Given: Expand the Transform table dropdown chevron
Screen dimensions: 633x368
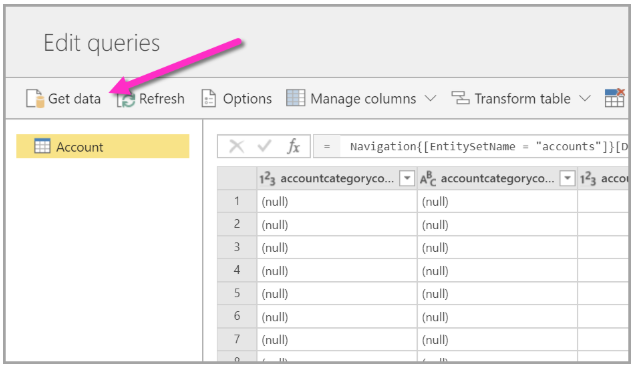Looking at the screenshot, I should [585, 98].
